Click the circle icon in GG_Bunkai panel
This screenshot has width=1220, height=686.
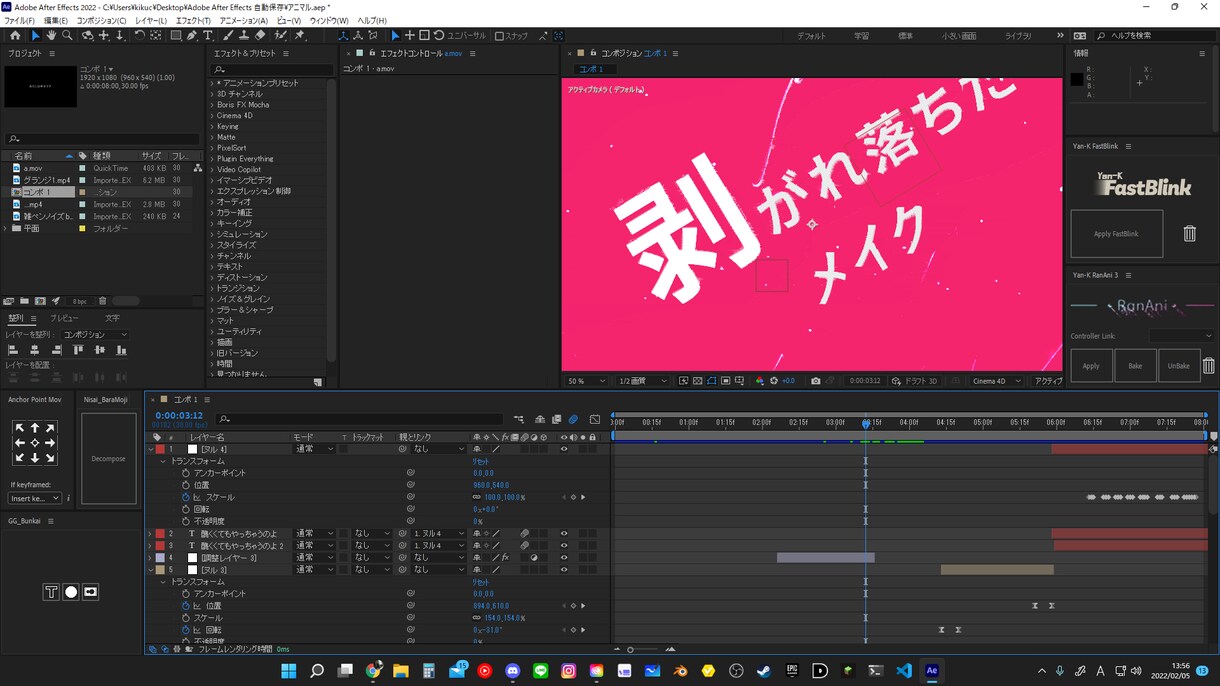71,592
